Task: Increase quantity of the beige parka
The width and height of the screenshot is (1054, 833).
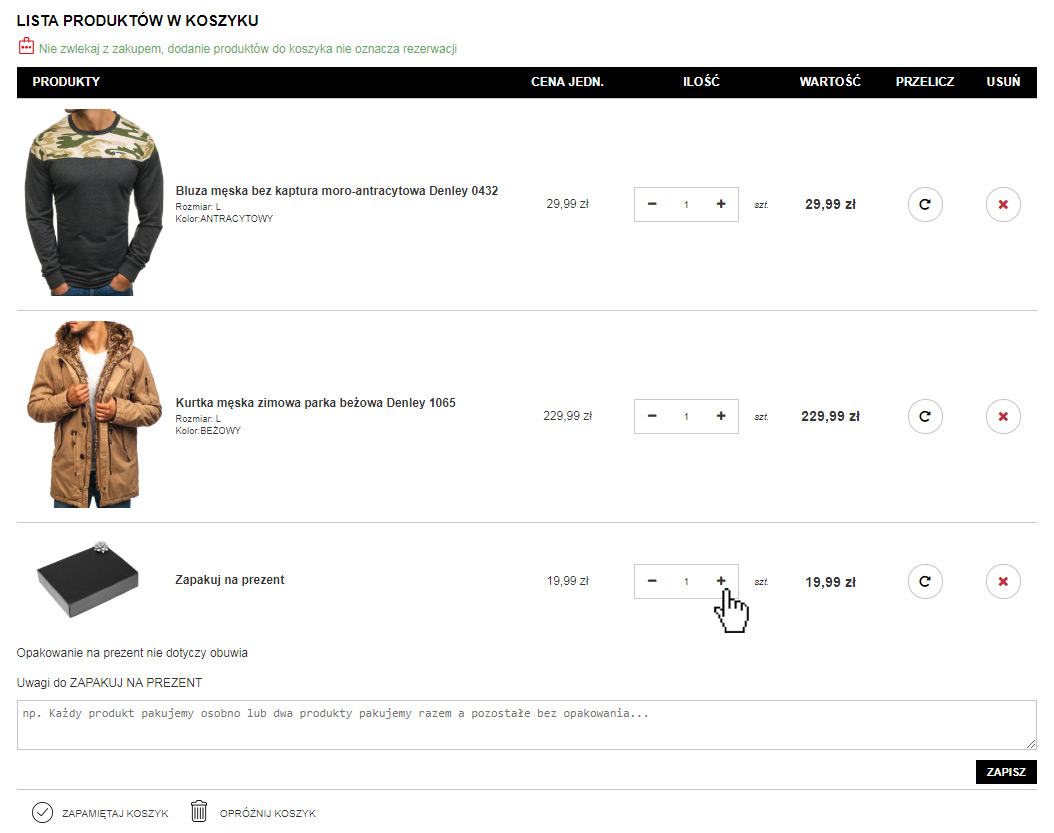Action: click(721, 416)
